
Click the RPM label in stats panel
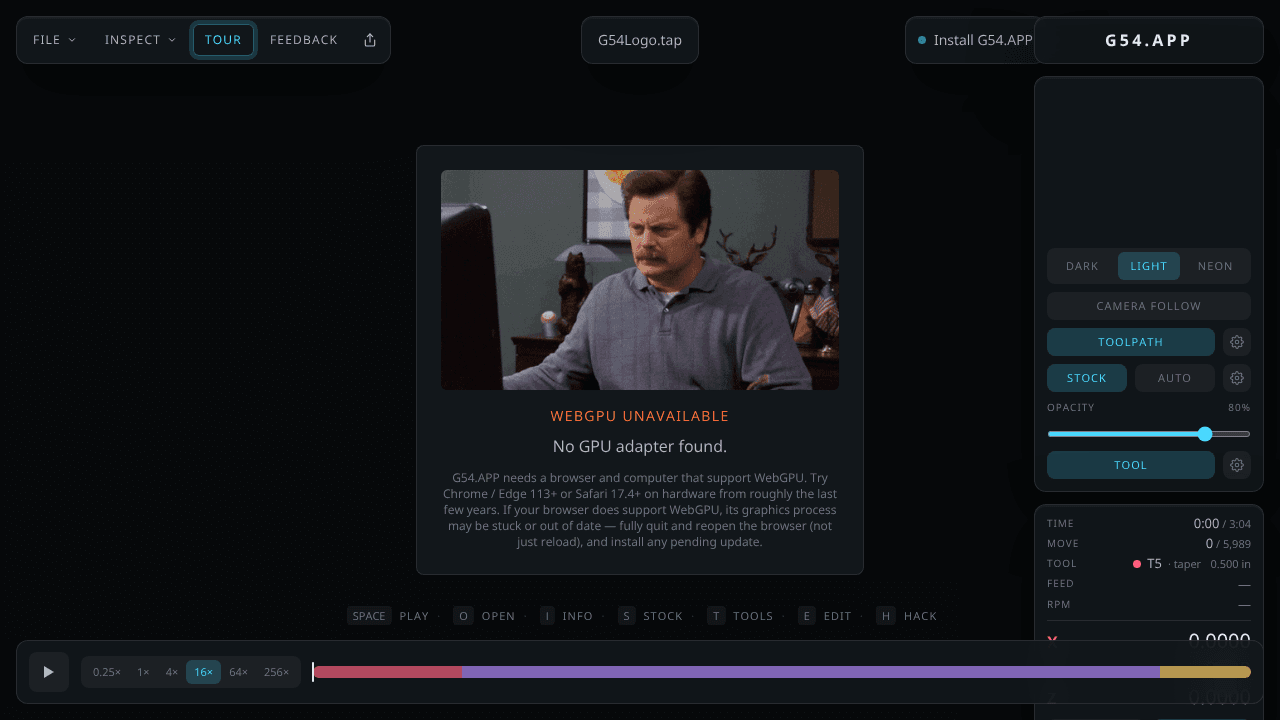1059,605
